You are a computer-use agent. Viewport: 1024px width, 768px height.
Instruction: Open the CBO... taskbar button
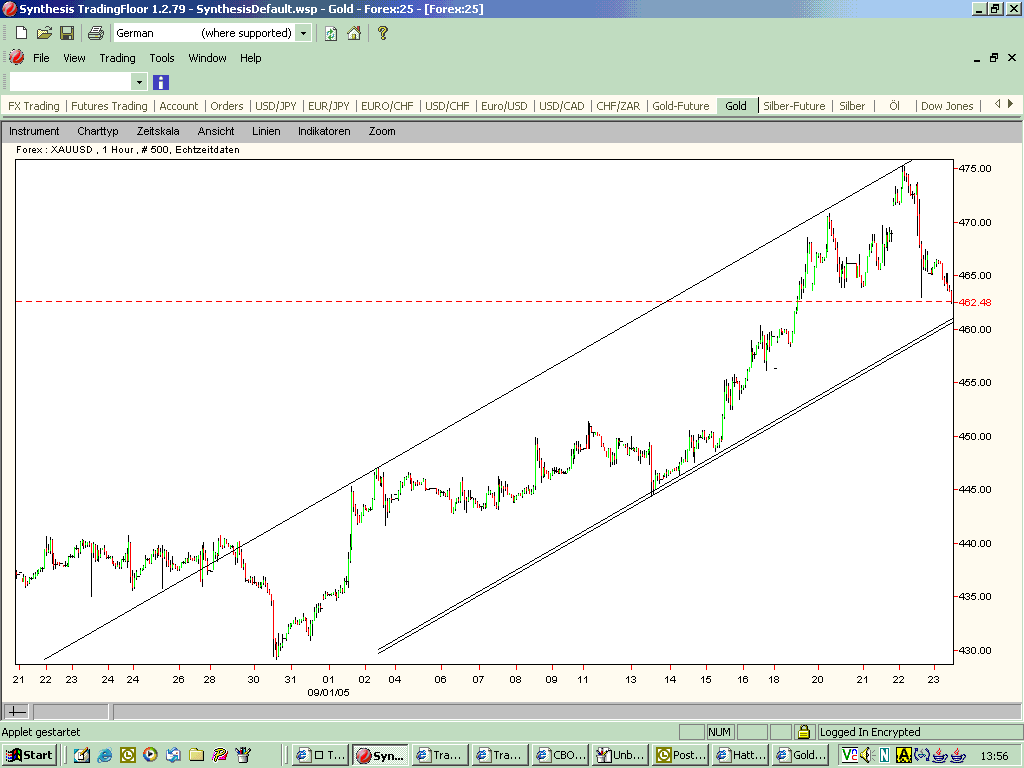point(560,755)
